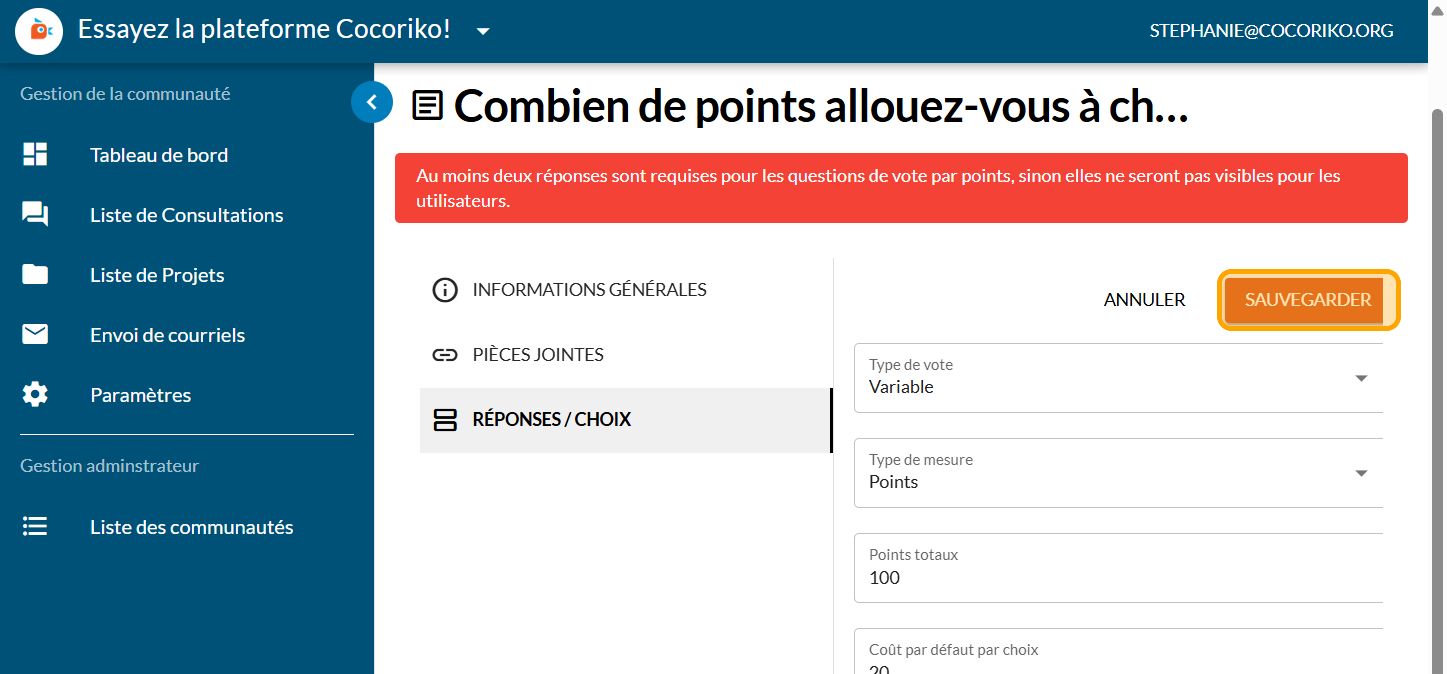Open the community switcher dropdown arrow

point(483,31)
